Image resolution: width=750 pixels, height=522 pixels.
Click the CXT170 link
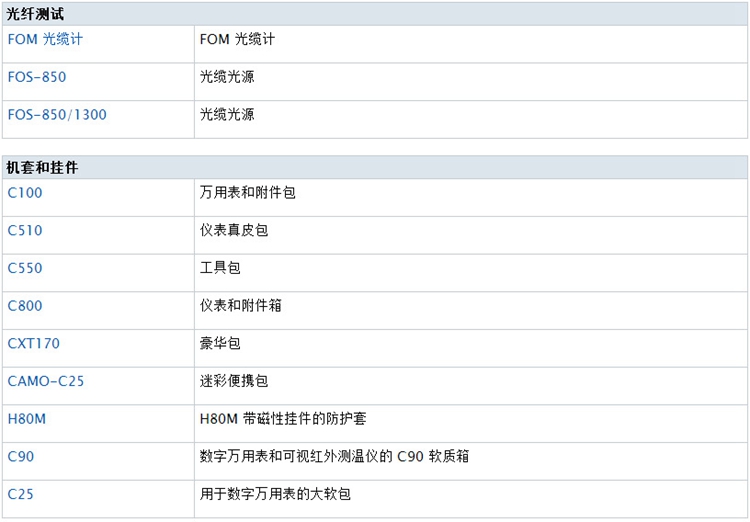pyautogui.click(x=33, y=344)
